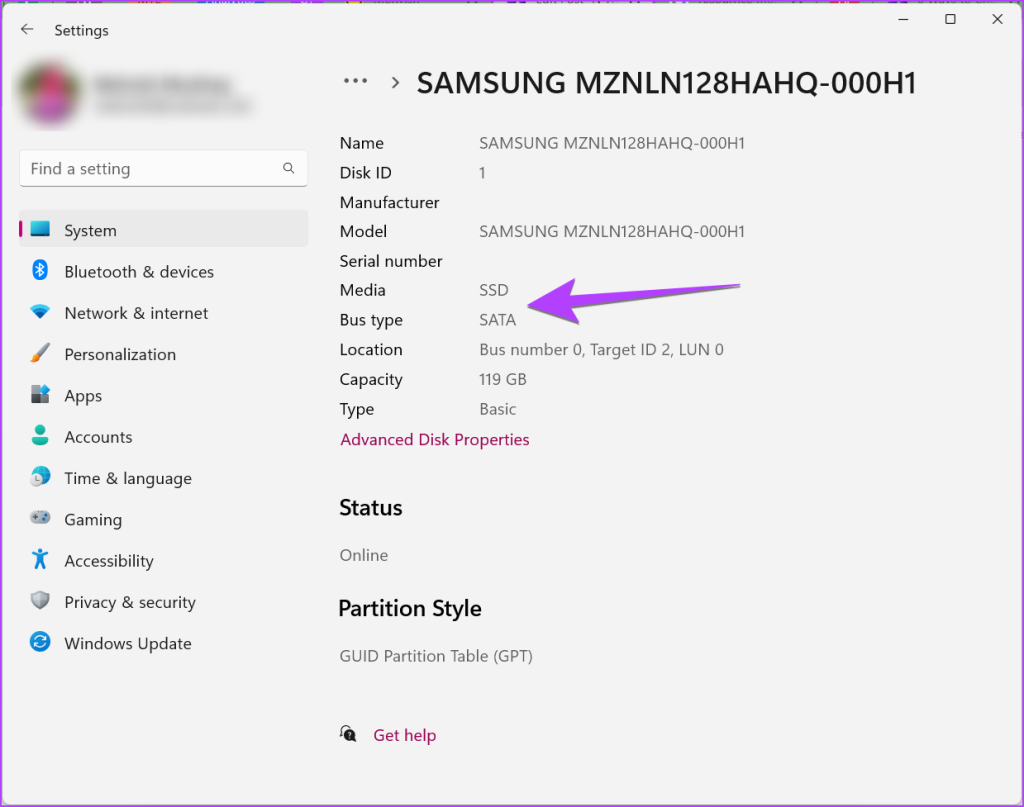Click GUID Partition Table (GPT) text
The width and height of the screenshot is (1024, 807).
point(436,656)
